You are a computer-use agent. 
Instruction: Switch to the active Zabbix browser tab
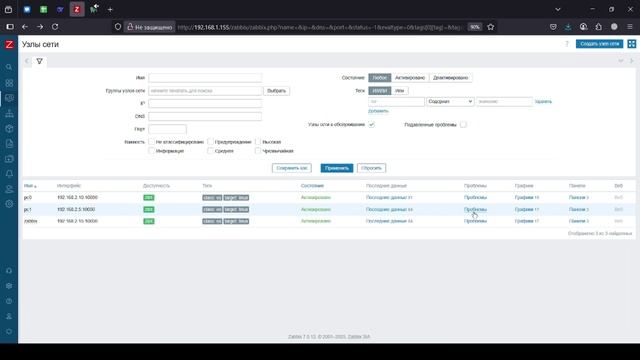click(x=77, y=9)
